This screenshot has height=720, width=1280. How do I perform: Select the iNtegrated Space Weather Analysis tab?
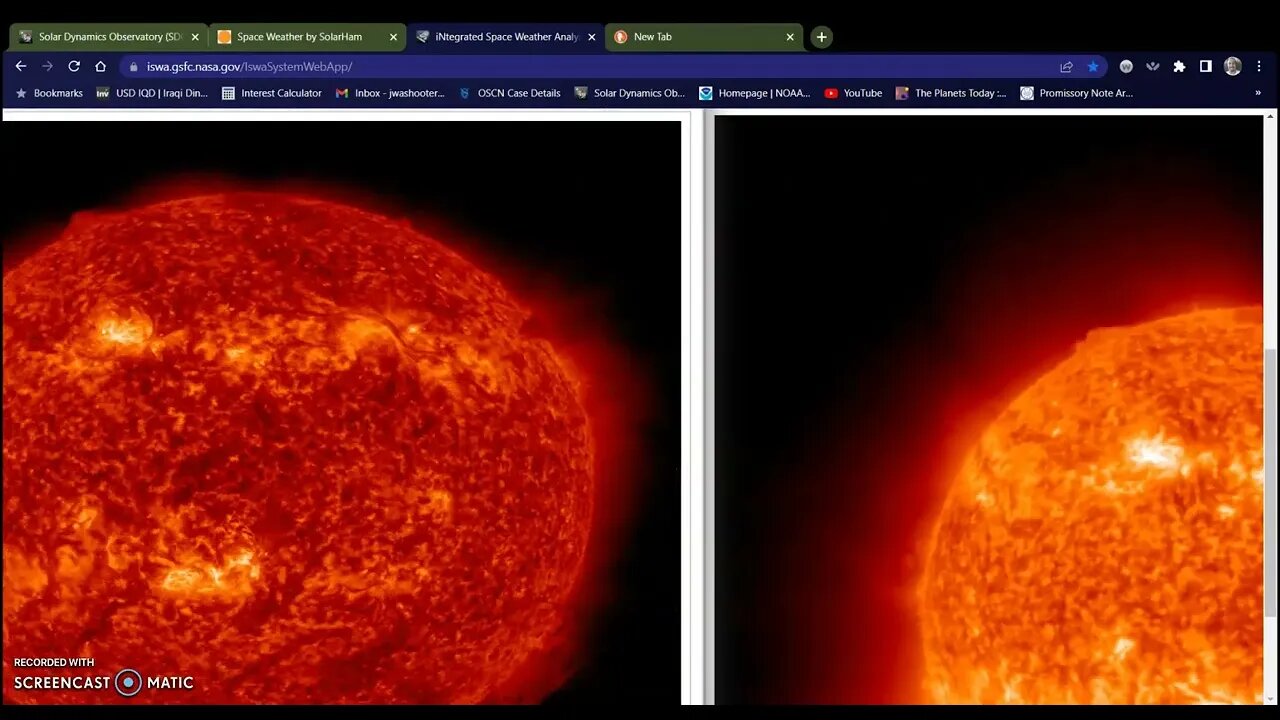[507, 37]
